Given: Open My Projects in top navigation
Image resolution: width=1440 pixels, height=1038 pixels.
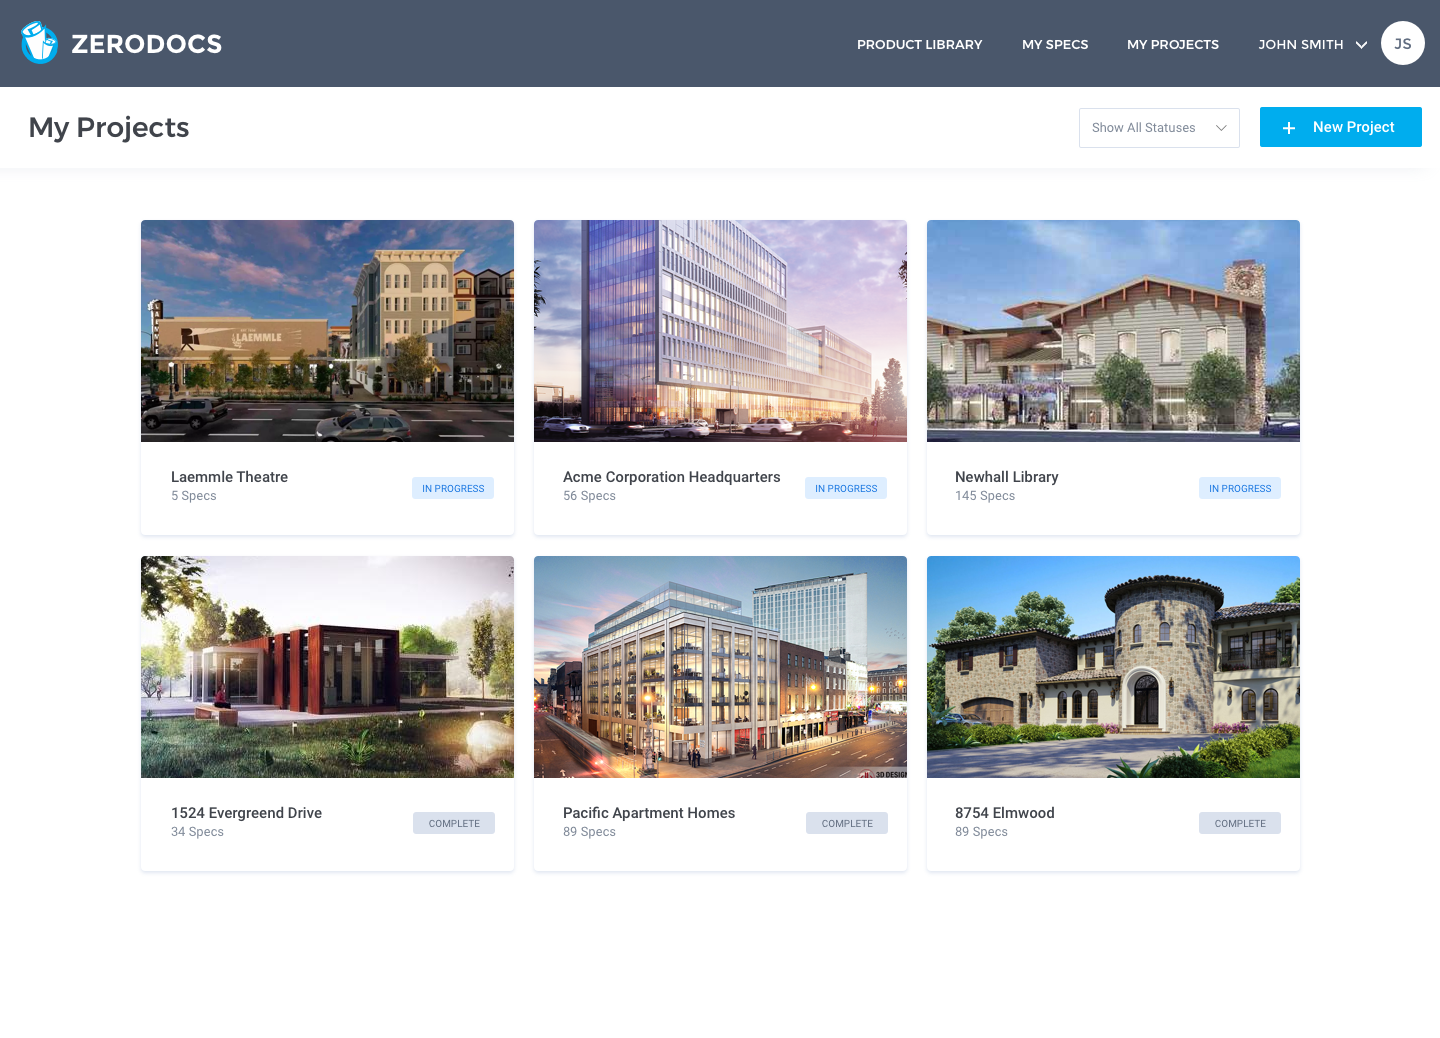Looking at the screenshot, I should (x=1173, y=44).
